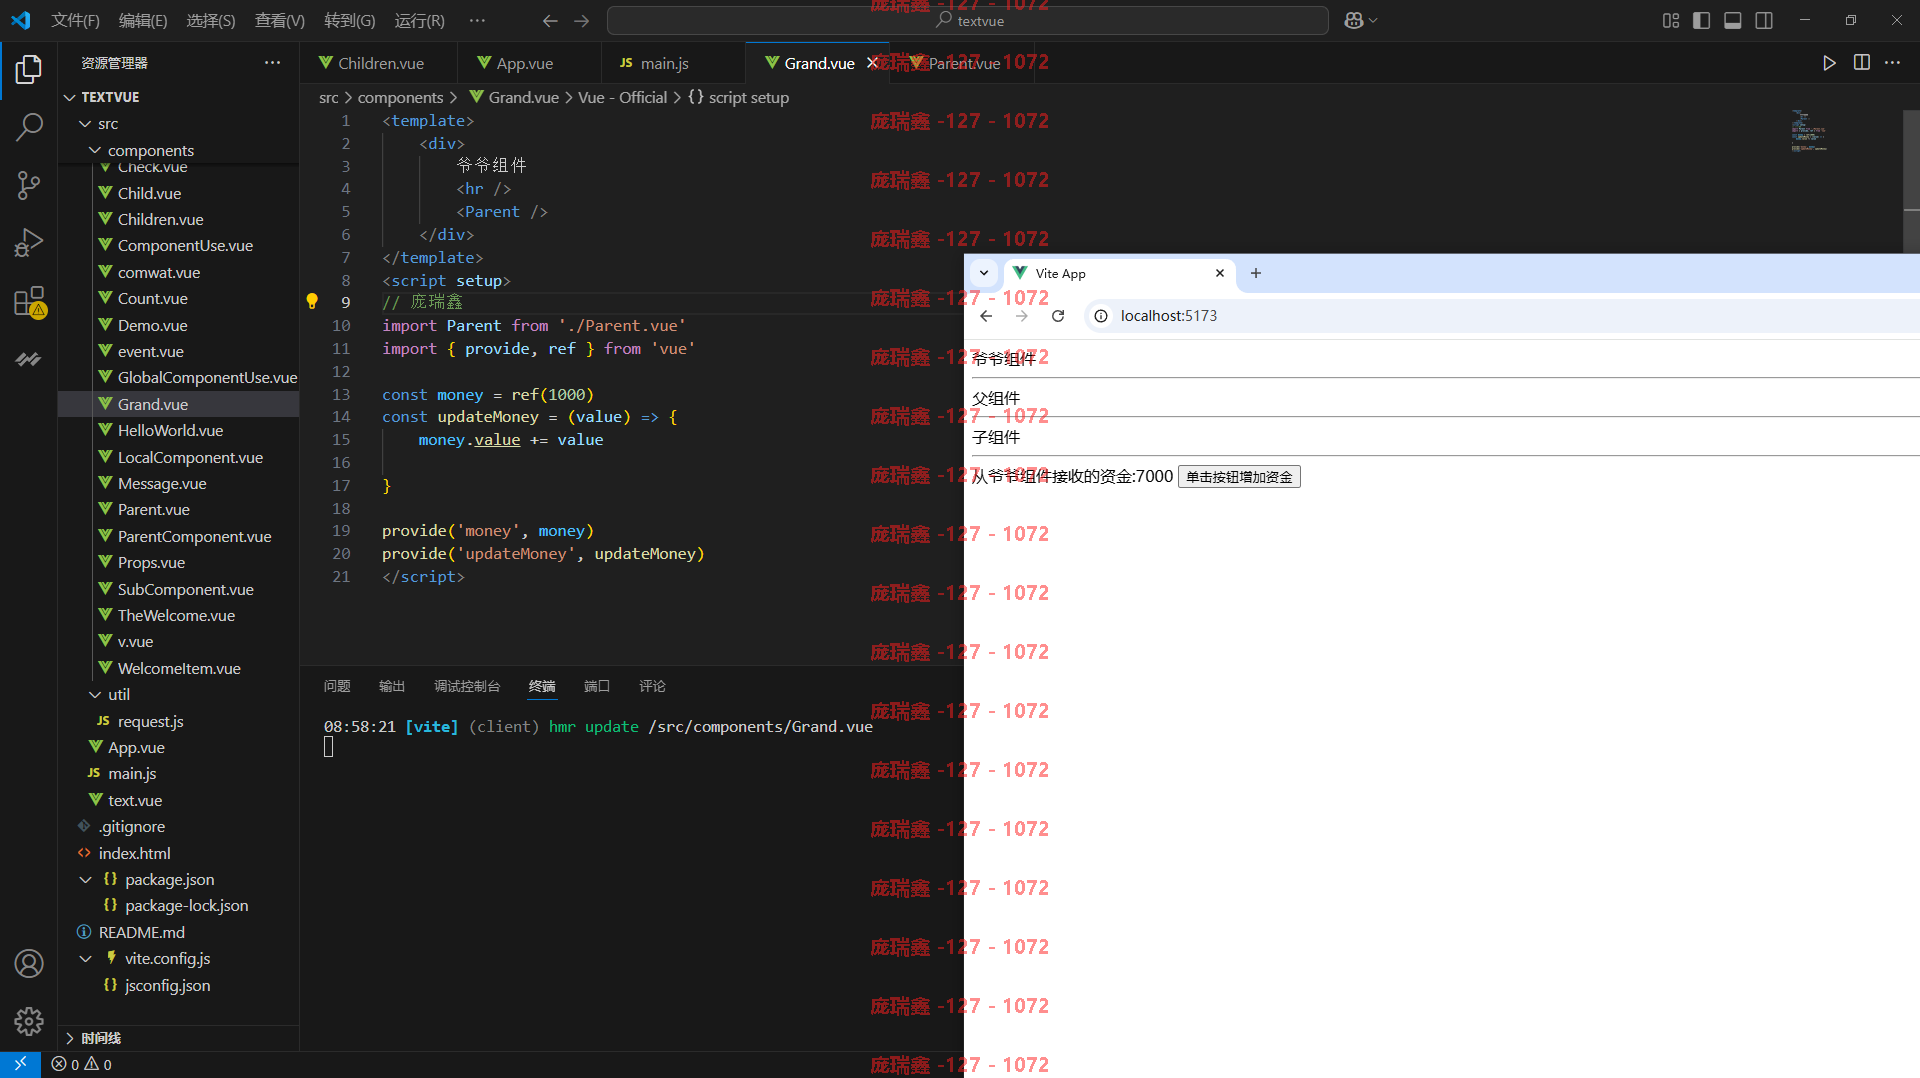
Task: Click script setup breadcrumb item
Action: pos(738,97)
